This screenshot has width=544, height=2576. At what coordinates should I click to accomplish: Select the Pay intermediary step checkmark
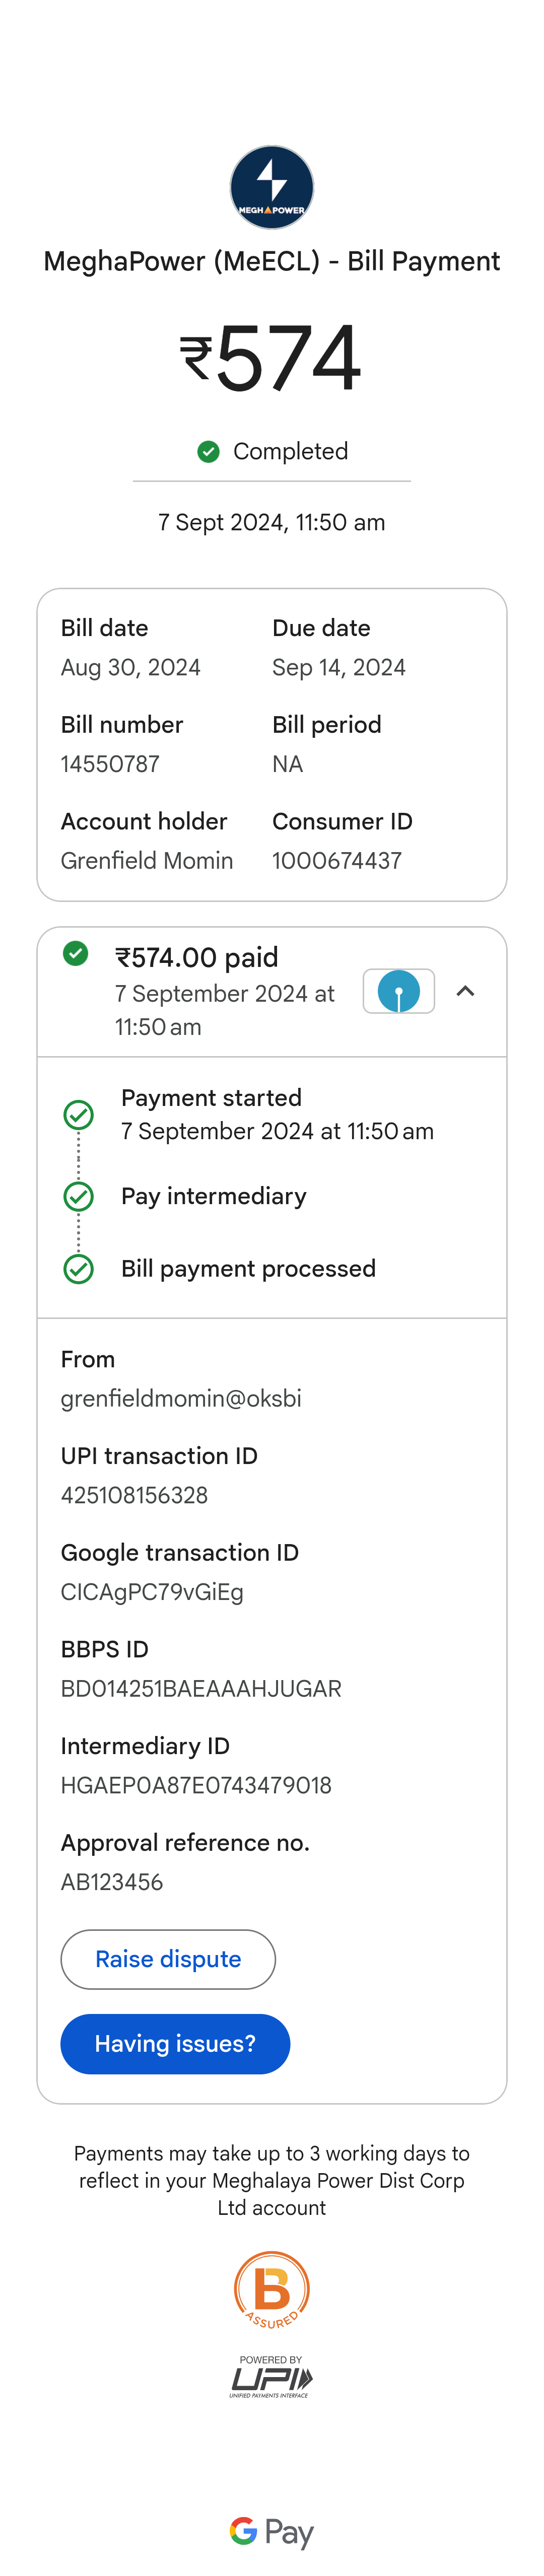click(78, 1196)
